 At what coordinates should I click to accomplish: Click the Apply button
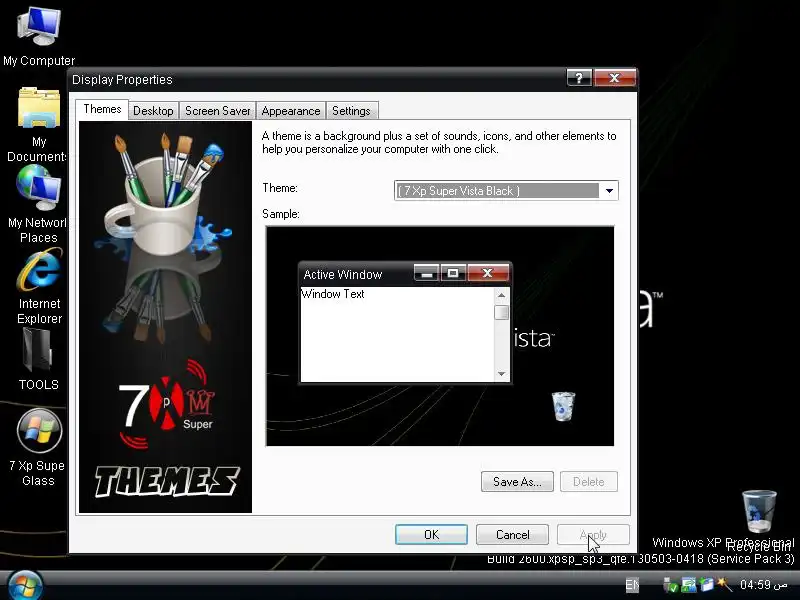(593, 535)
